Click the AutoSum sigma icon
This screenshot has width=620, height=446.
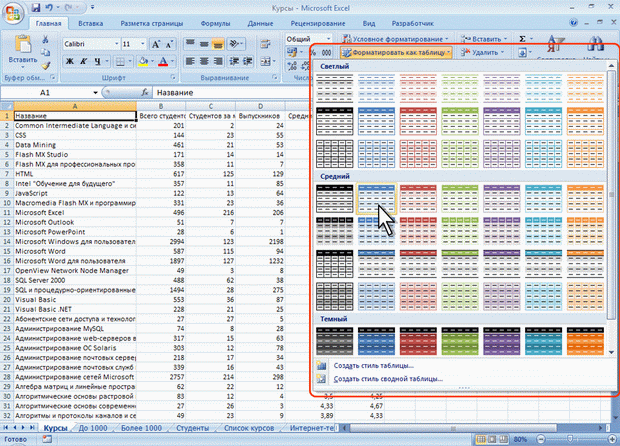(x=522, y=39)
